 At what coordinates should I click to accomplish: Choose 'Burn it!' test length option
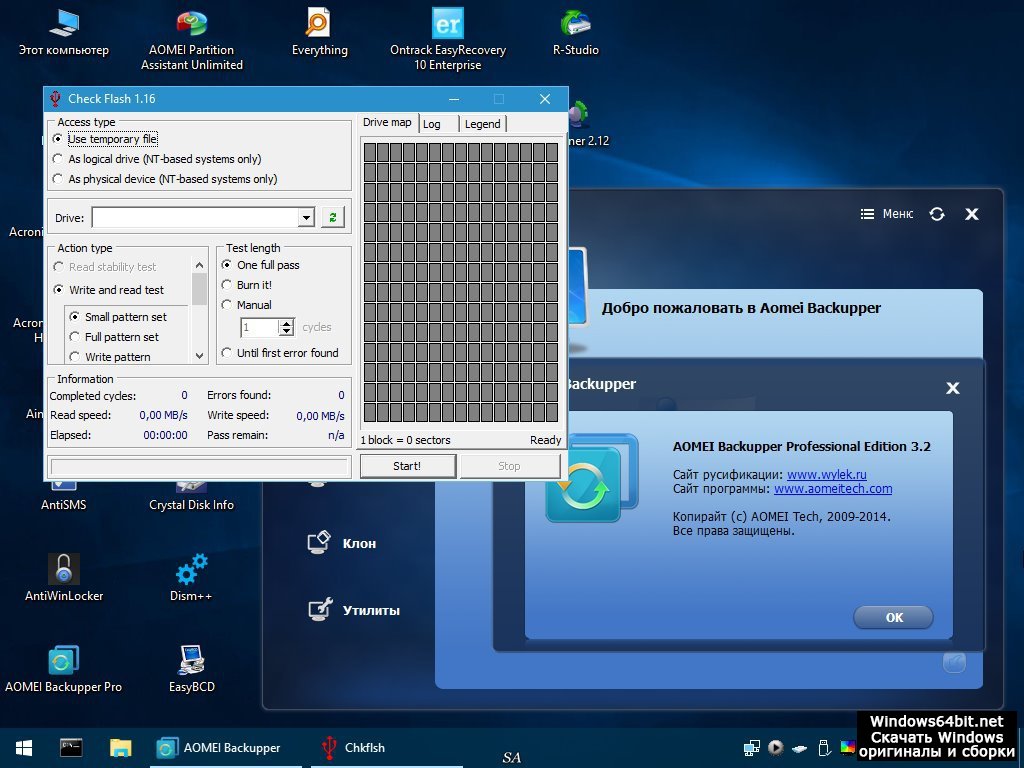pyautogui.click(x=227, y=285)
